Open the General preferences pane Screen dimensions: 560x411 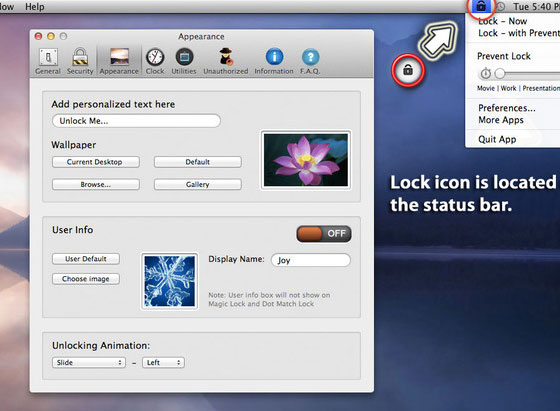click(x=48, y=61)
